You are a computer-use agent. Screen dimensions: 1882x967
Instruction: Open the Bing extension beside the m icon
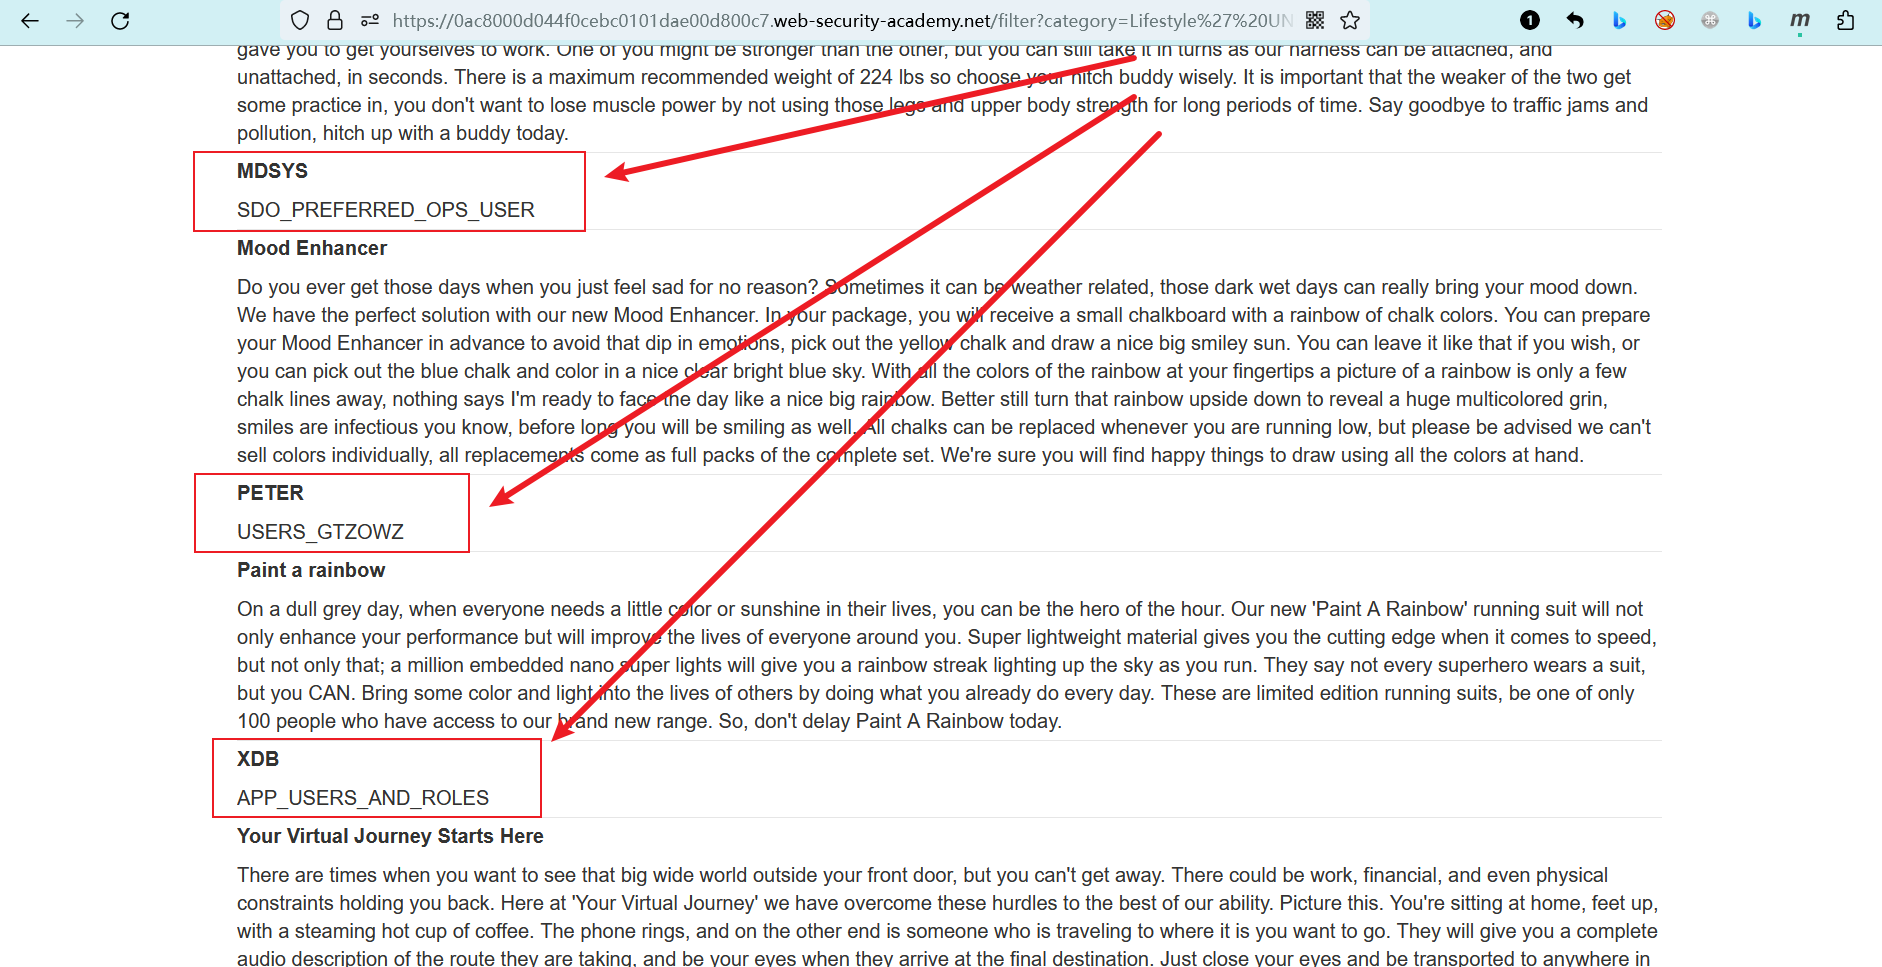point(1754,20)
